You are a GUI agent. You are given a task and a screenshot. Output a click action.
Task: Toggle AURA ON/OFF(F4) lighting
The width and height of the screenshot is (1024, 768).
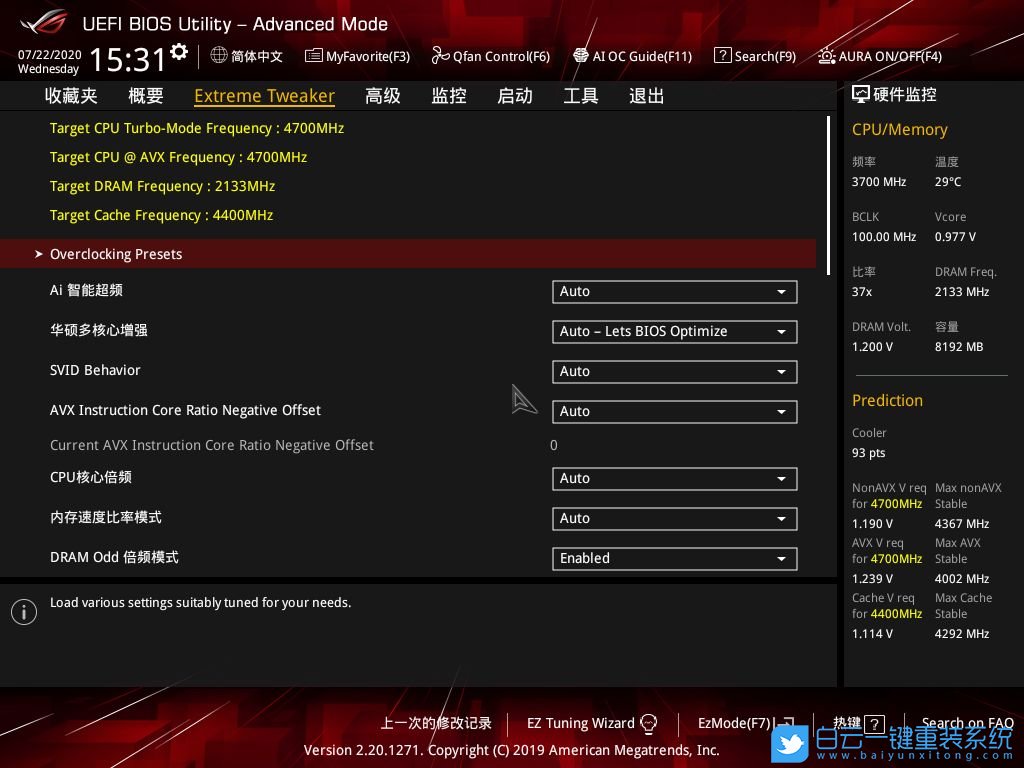point(827,56)
